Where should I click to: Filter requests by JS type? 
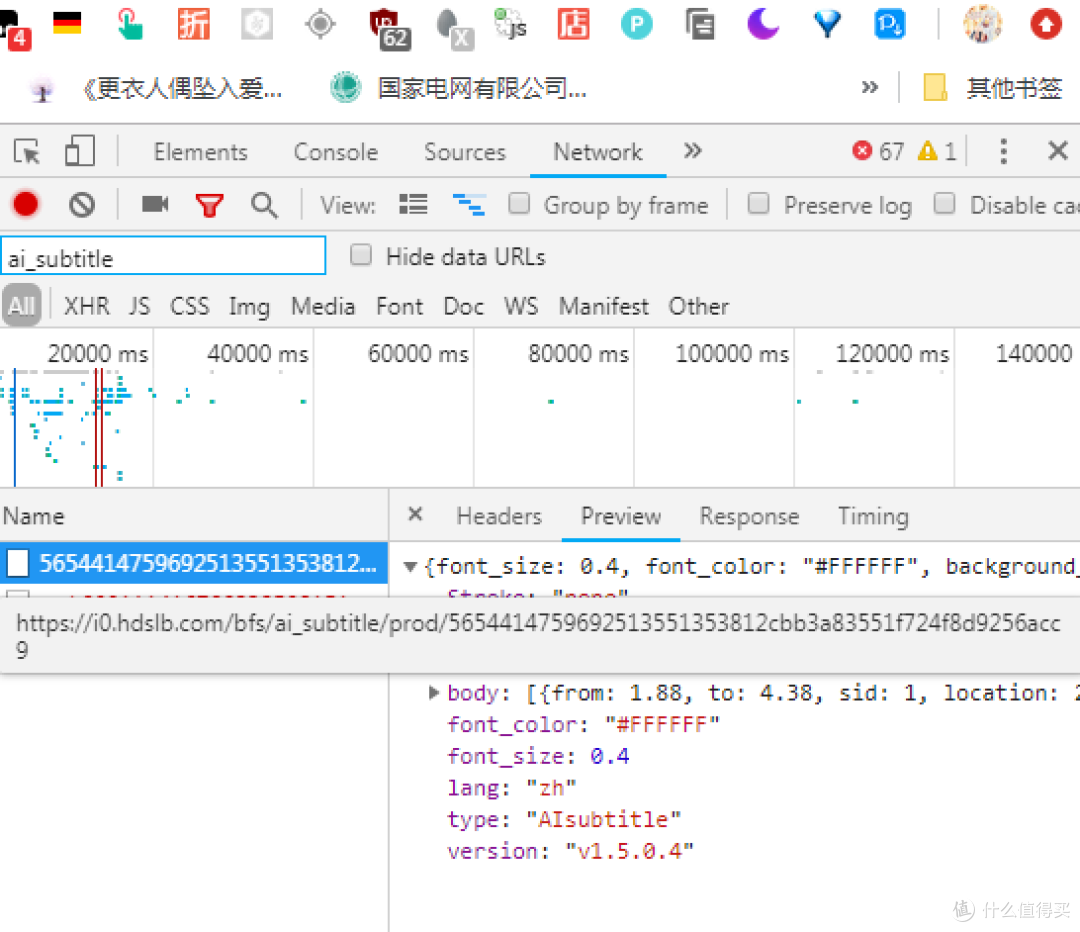point(139,306)
